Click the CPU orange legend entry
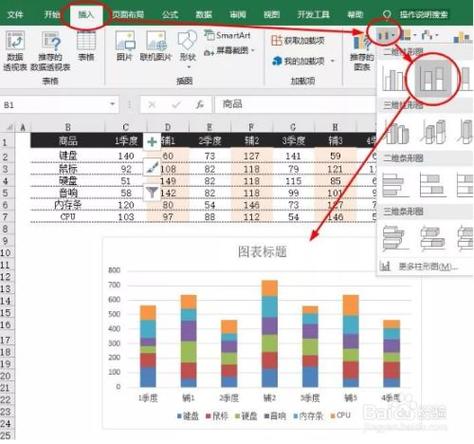The image size is (474, 444). pyautogui.click(x=340, y=415)
